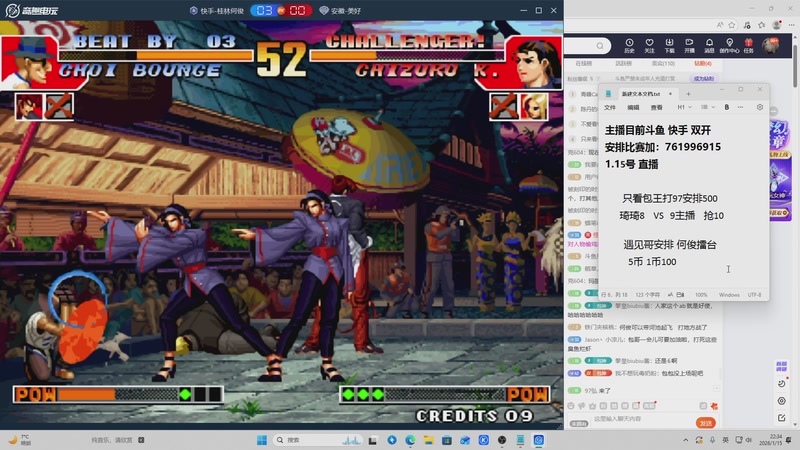800x450 pixels.
Task: Click the orange send button in chat
Action: click(x=706, y=423)
